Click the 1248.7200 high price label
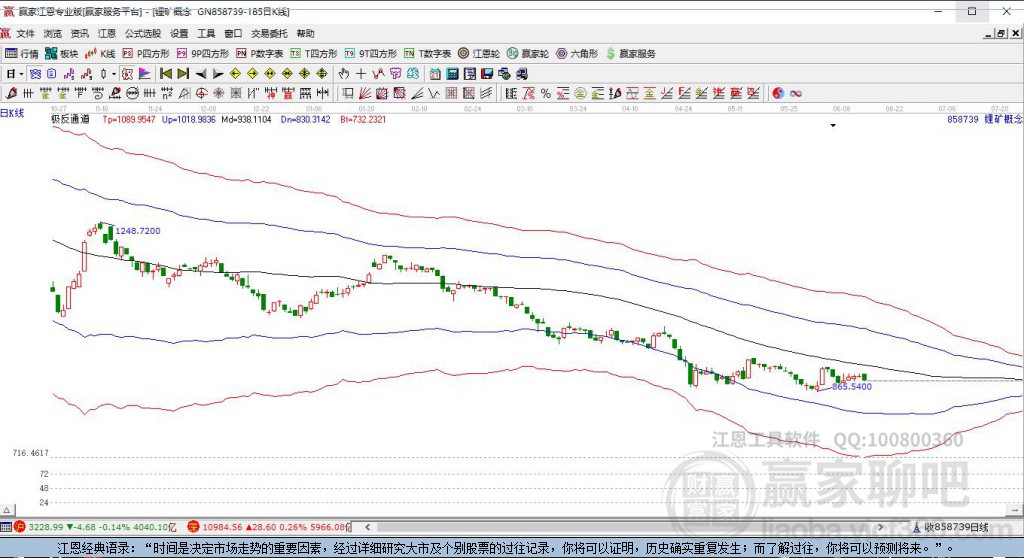Viewport: 1024px width, 558px height. [x=138, y=231]
